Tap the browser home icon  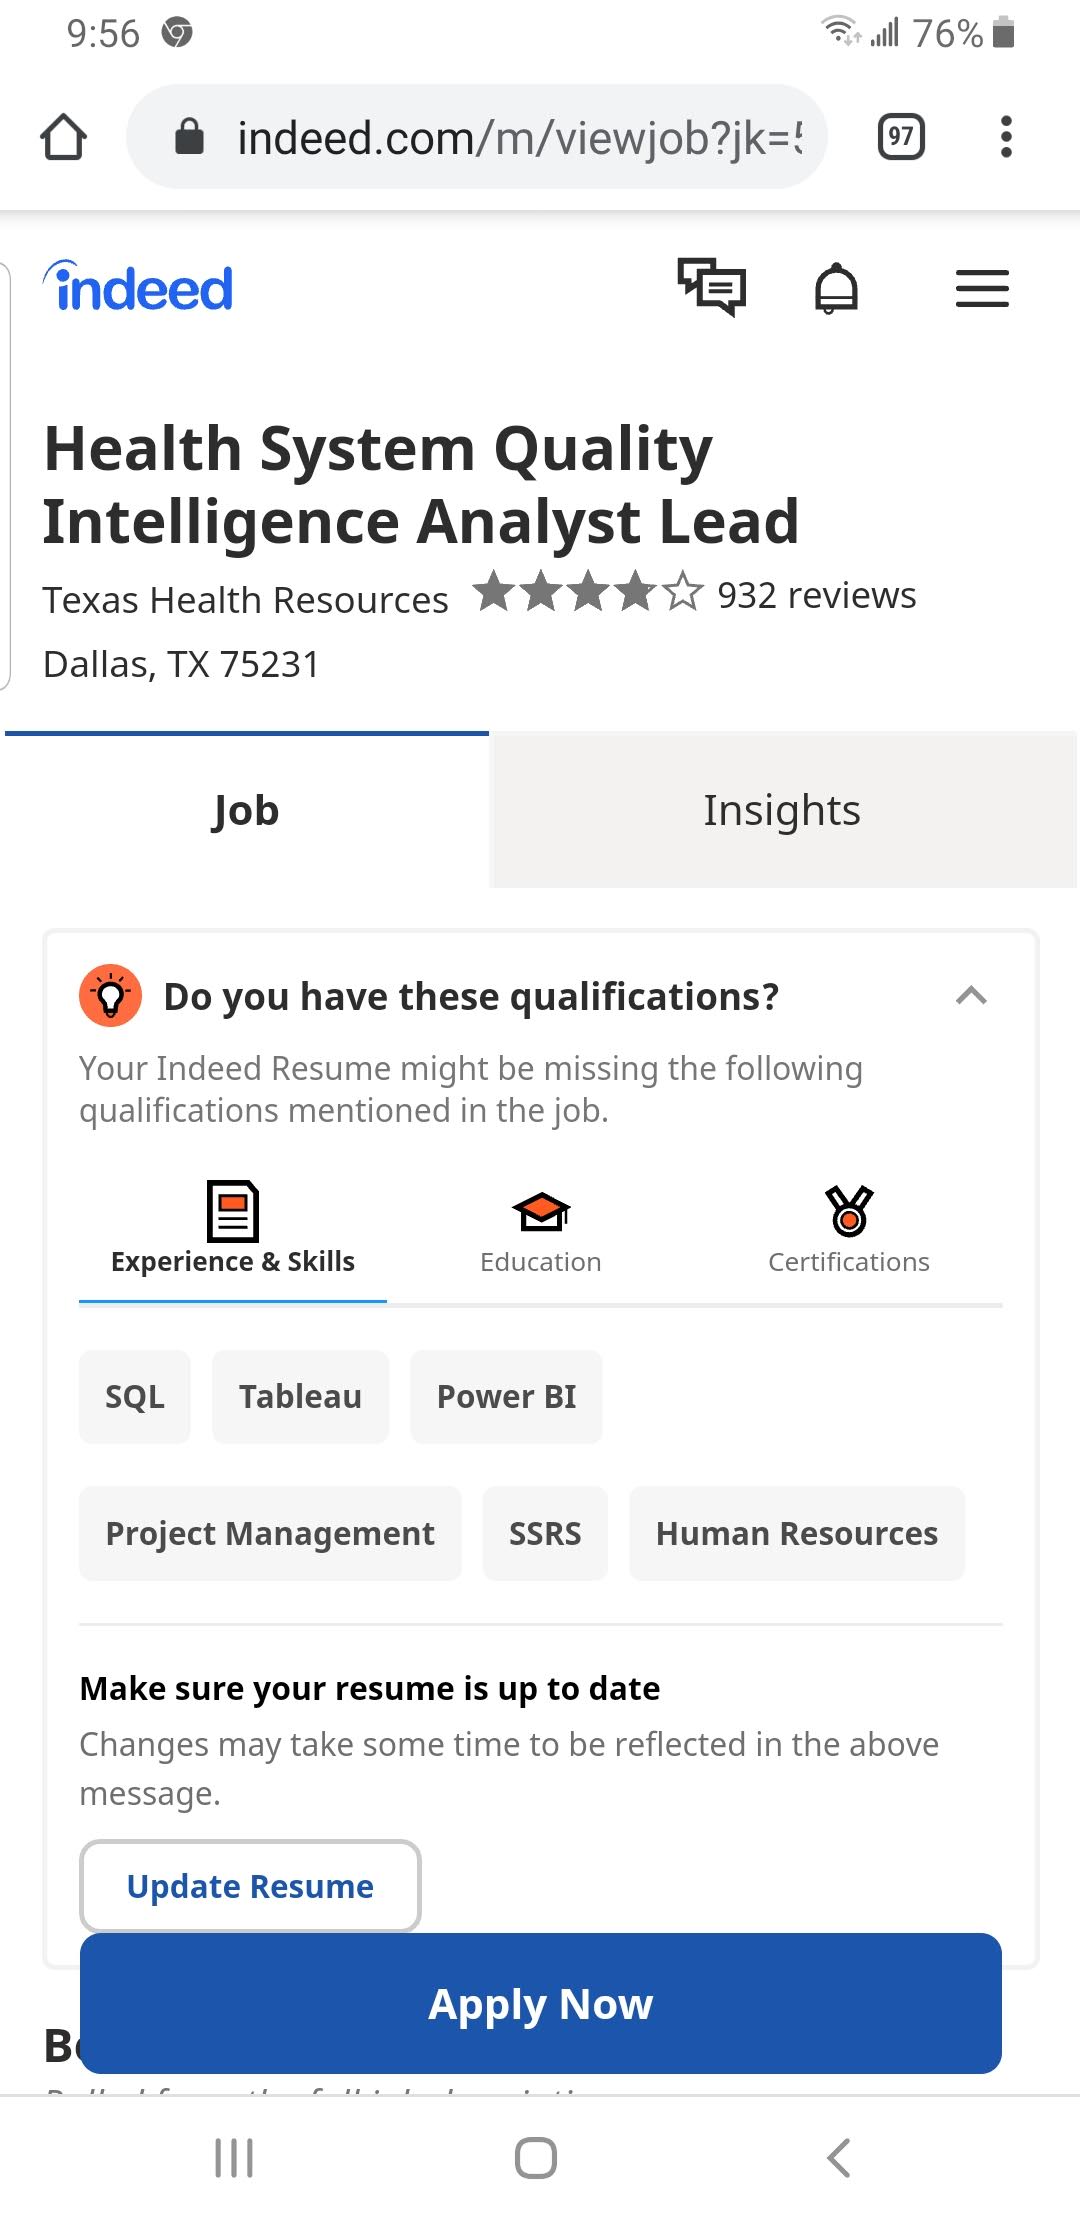click(x=63, y=137)
